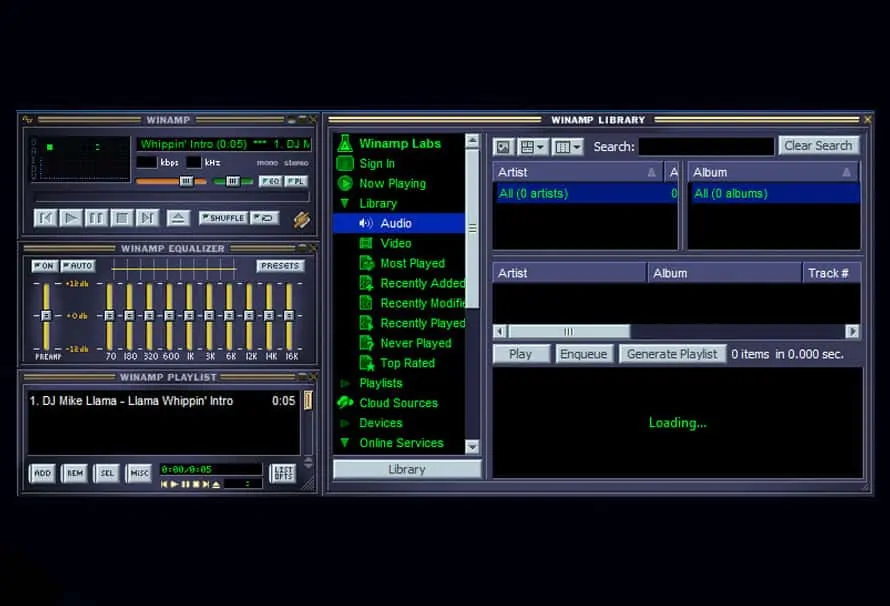Select the Audio speaker item

tap(398, 223)
